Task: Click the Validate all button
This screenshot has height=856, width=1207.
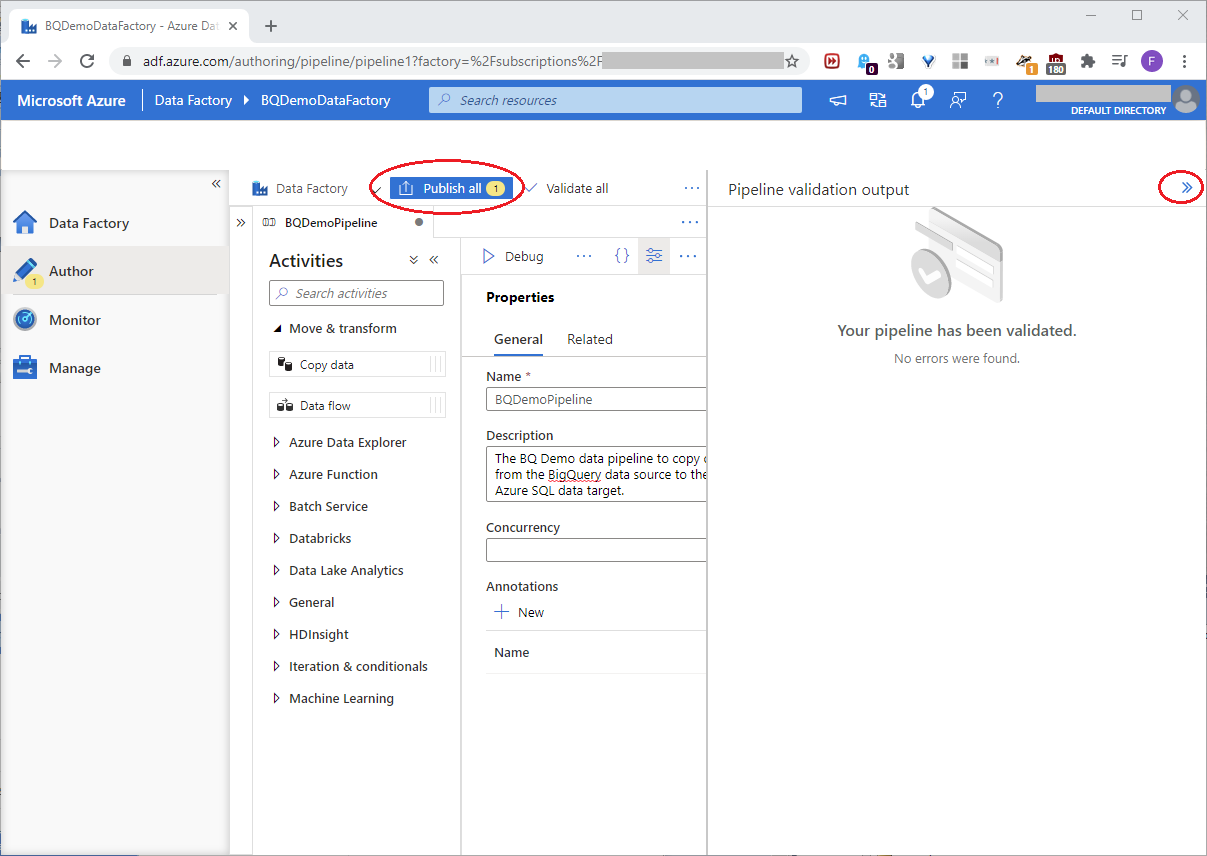Action: [x=567, y=188]
